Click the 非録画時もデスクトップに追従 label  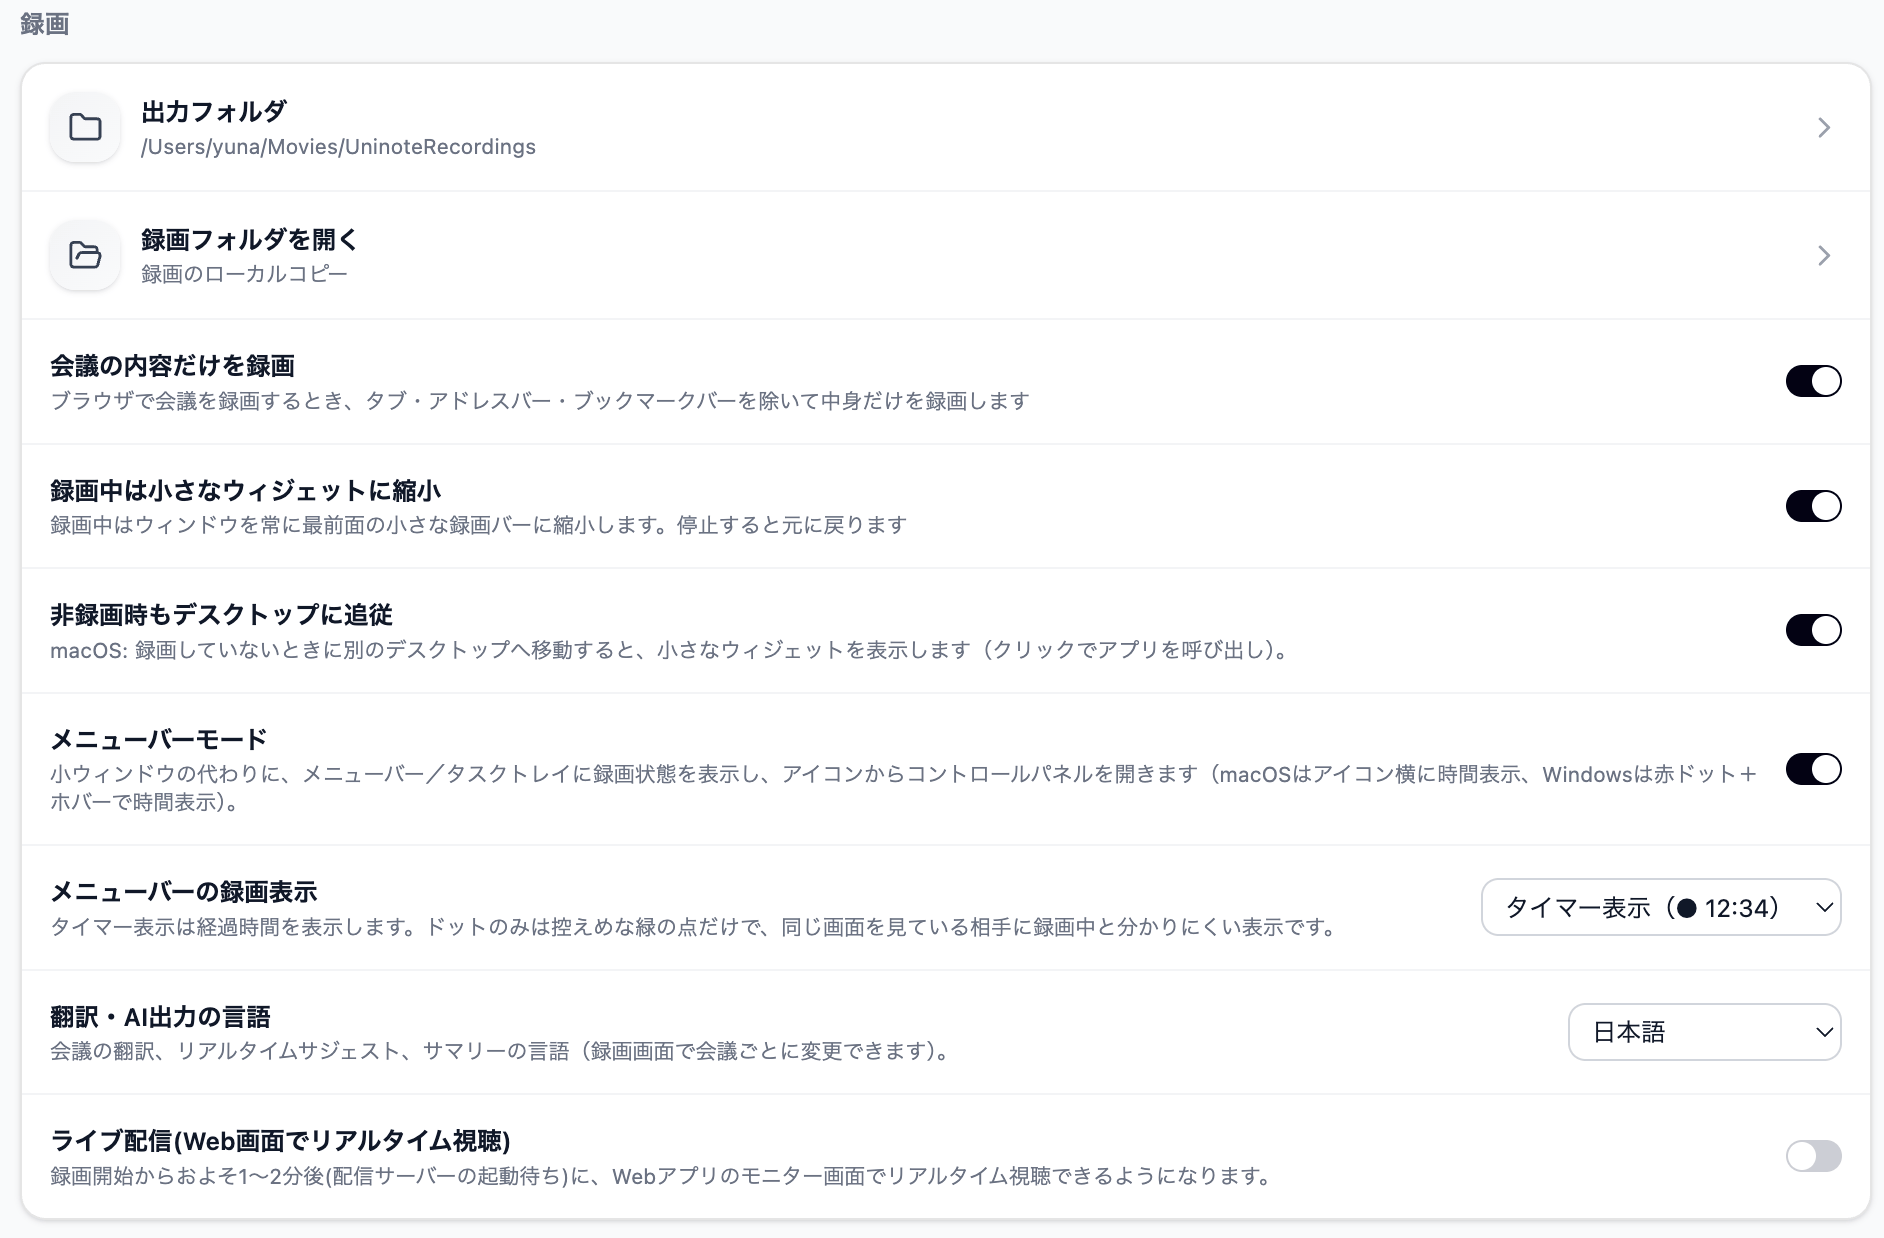click(221, 615)
